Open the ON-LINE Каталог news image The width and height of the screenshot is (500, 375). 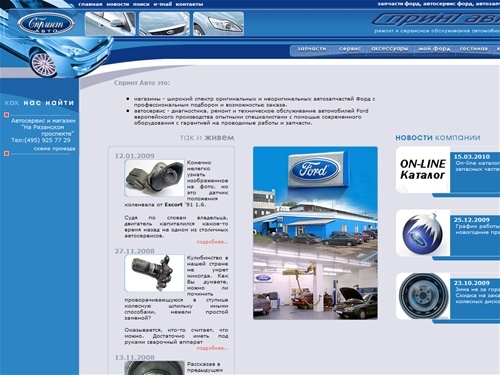(x=423, y=170)
